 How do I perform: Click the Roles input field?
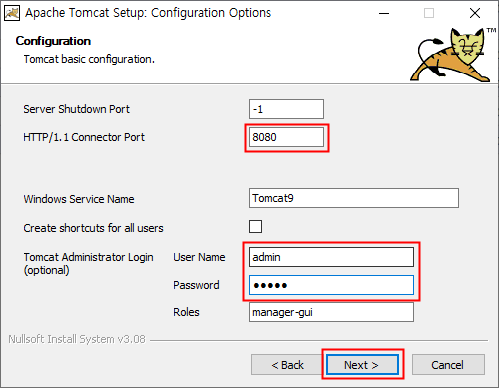point(331,312)
